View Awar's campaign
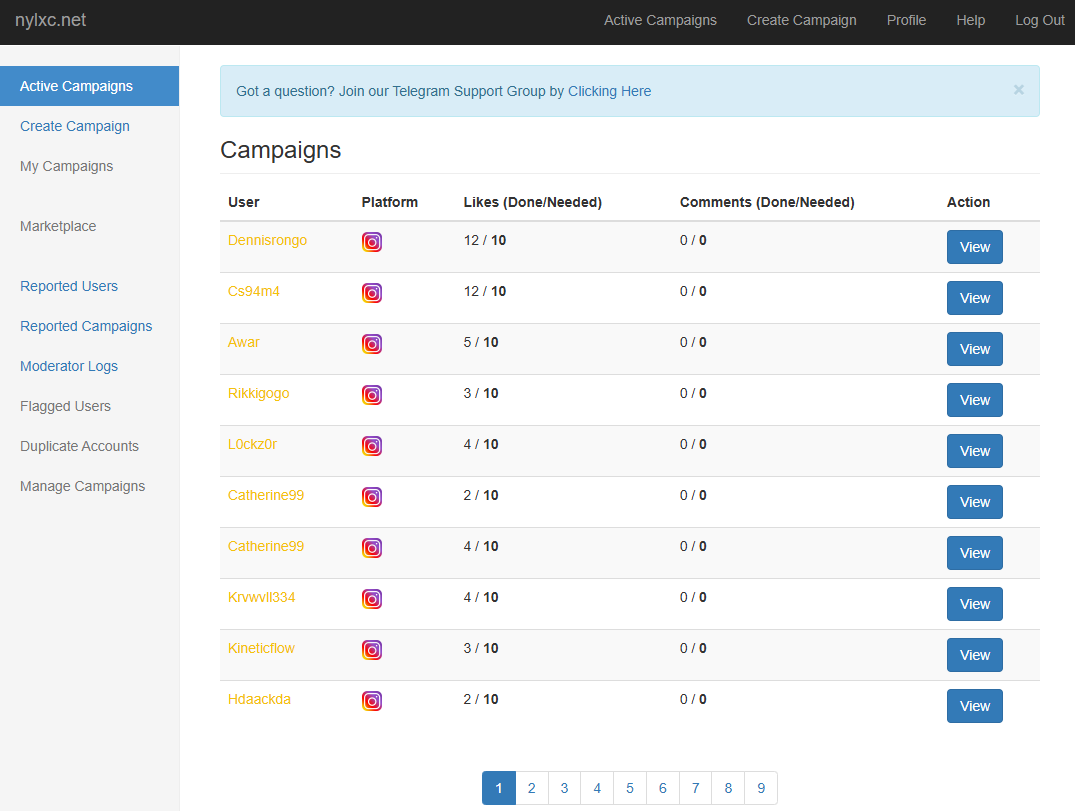The image size is (1075, 811). [x=974, y=349]
